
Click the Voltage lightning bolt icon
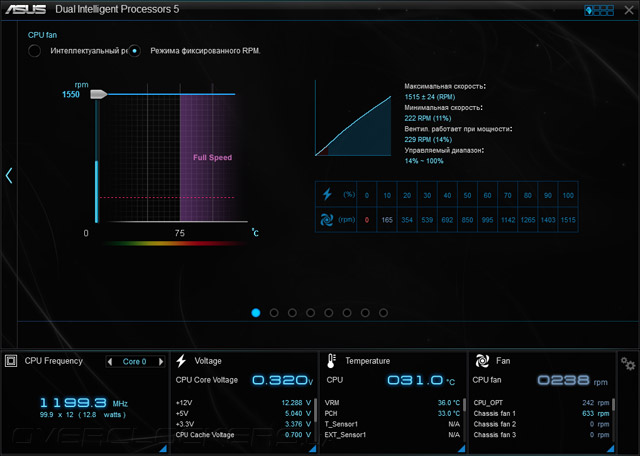181,361
